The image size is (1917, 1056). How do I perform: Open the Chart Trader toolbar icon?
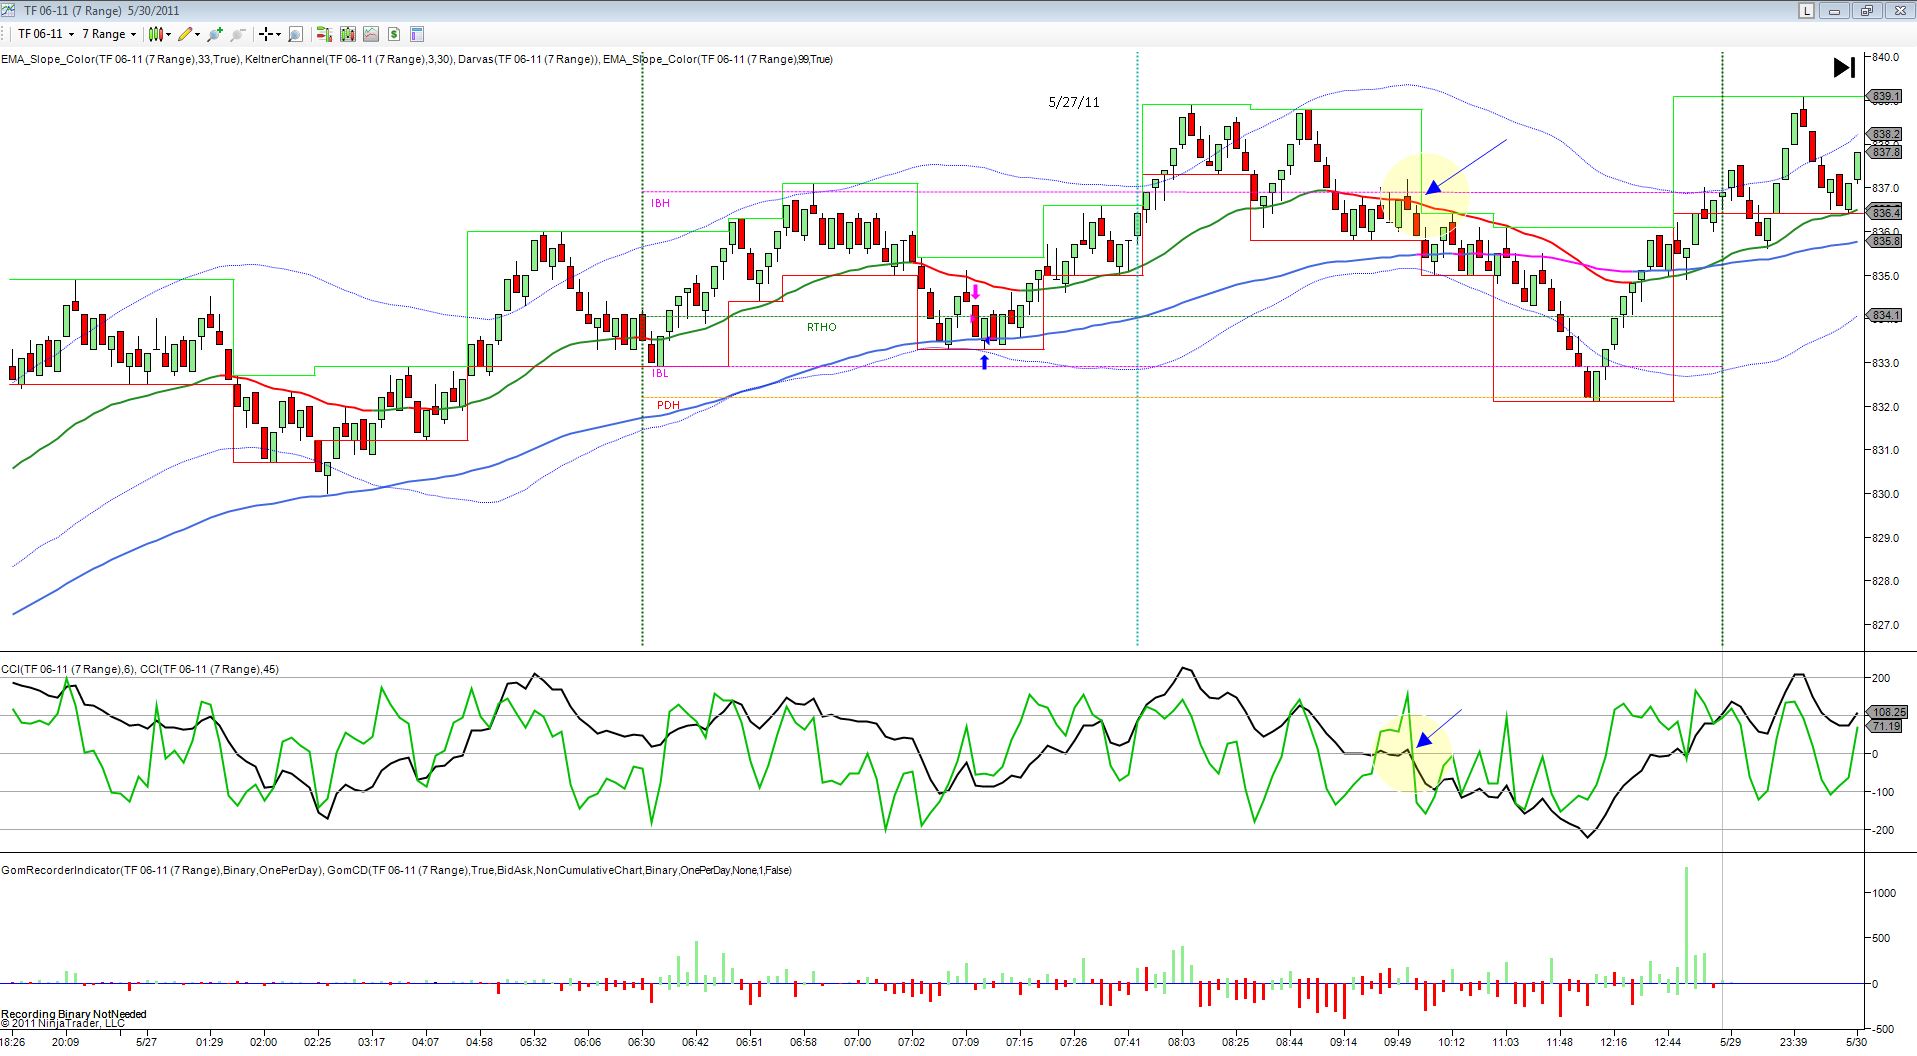(x=324, y=34)
